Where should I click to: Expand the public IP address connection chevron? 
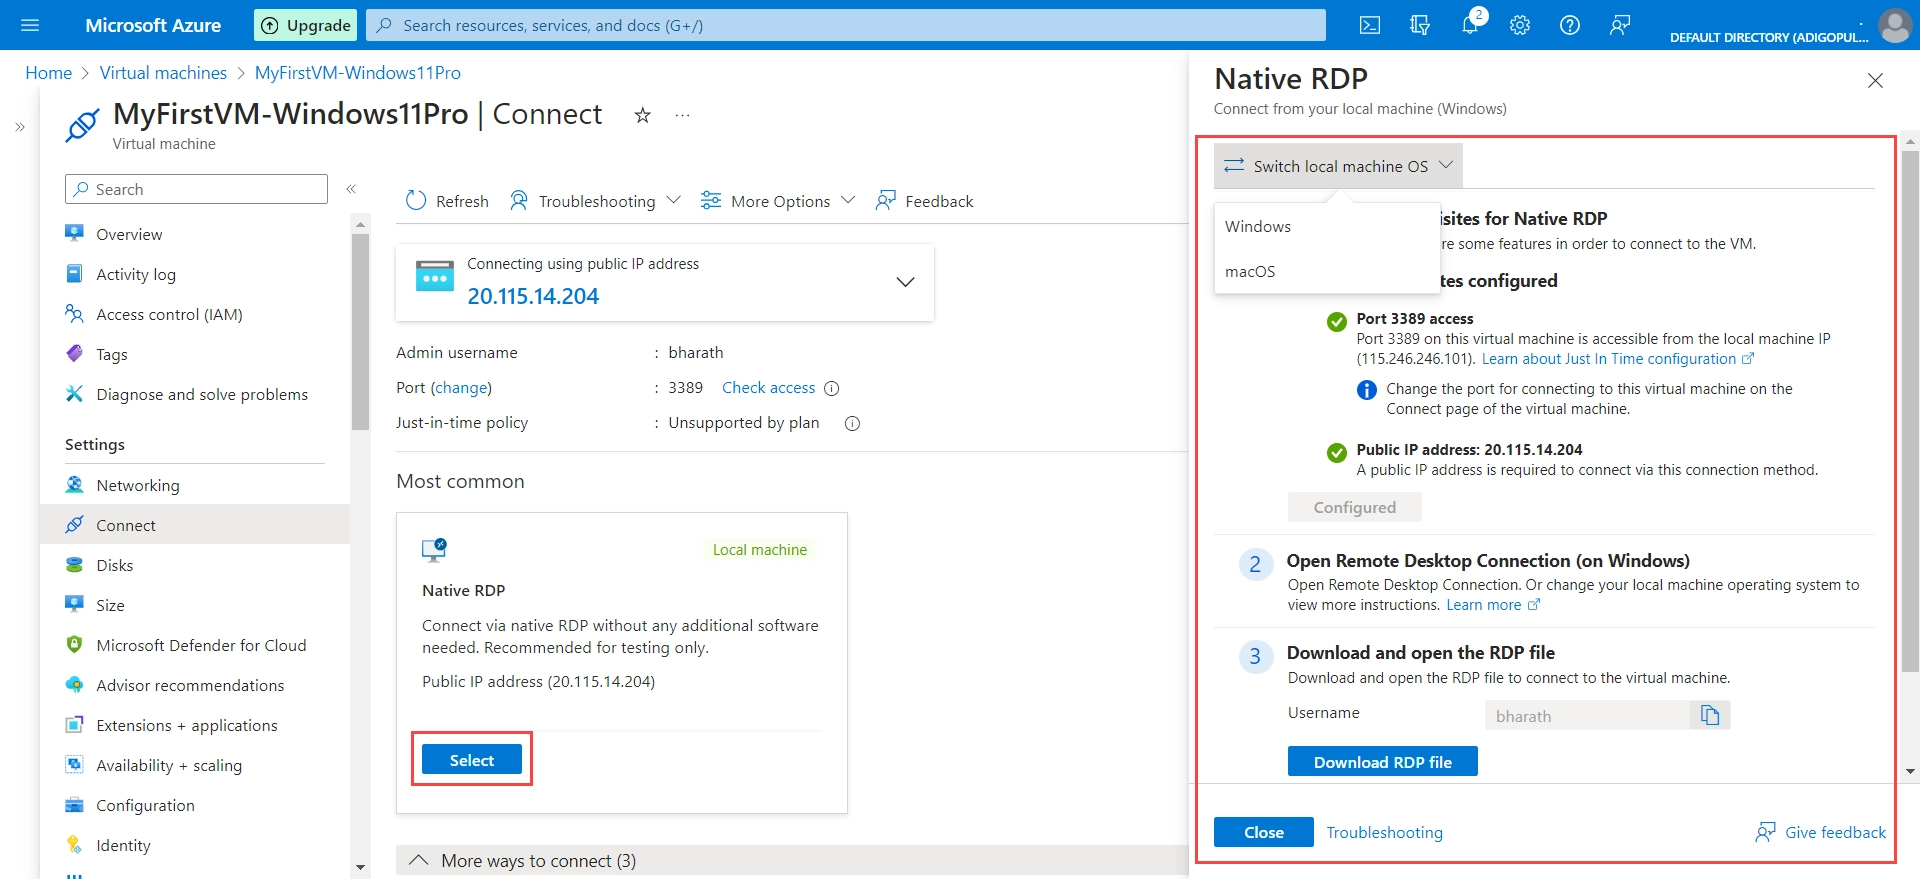(x=905, y=282)
